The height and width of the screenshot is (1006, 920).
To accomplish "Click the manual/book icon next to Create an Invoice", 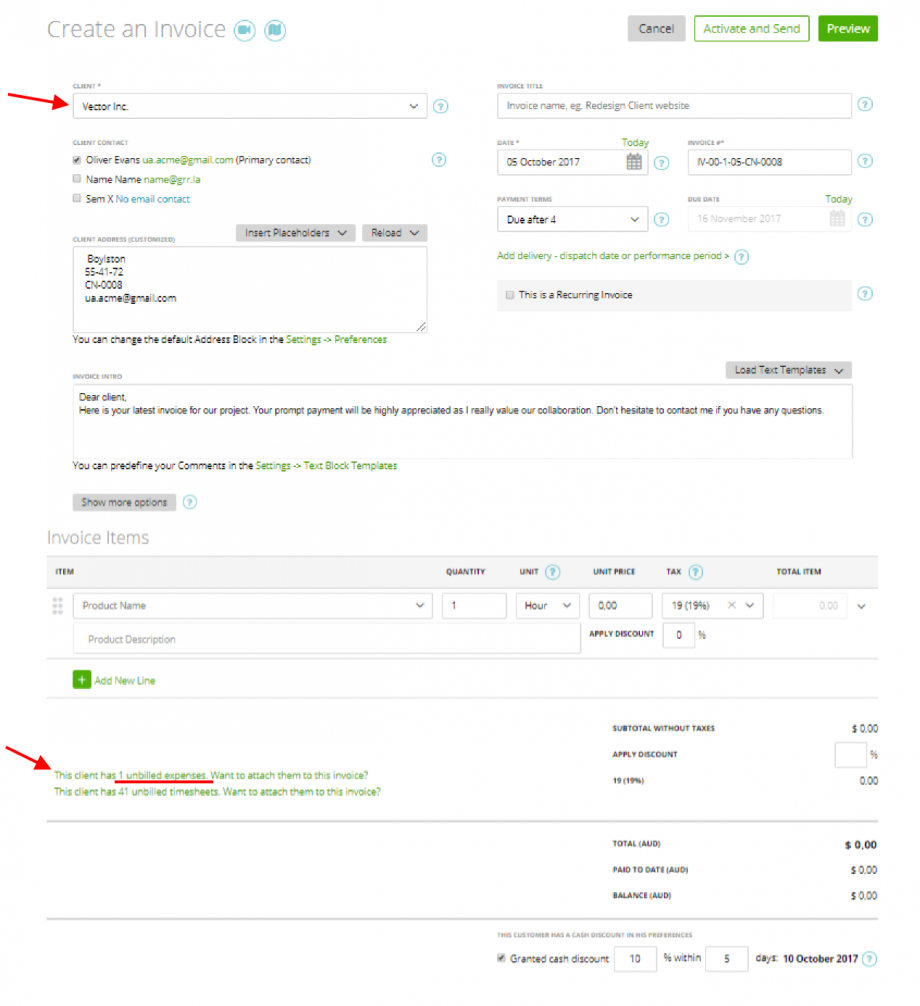I will point(273,30).
